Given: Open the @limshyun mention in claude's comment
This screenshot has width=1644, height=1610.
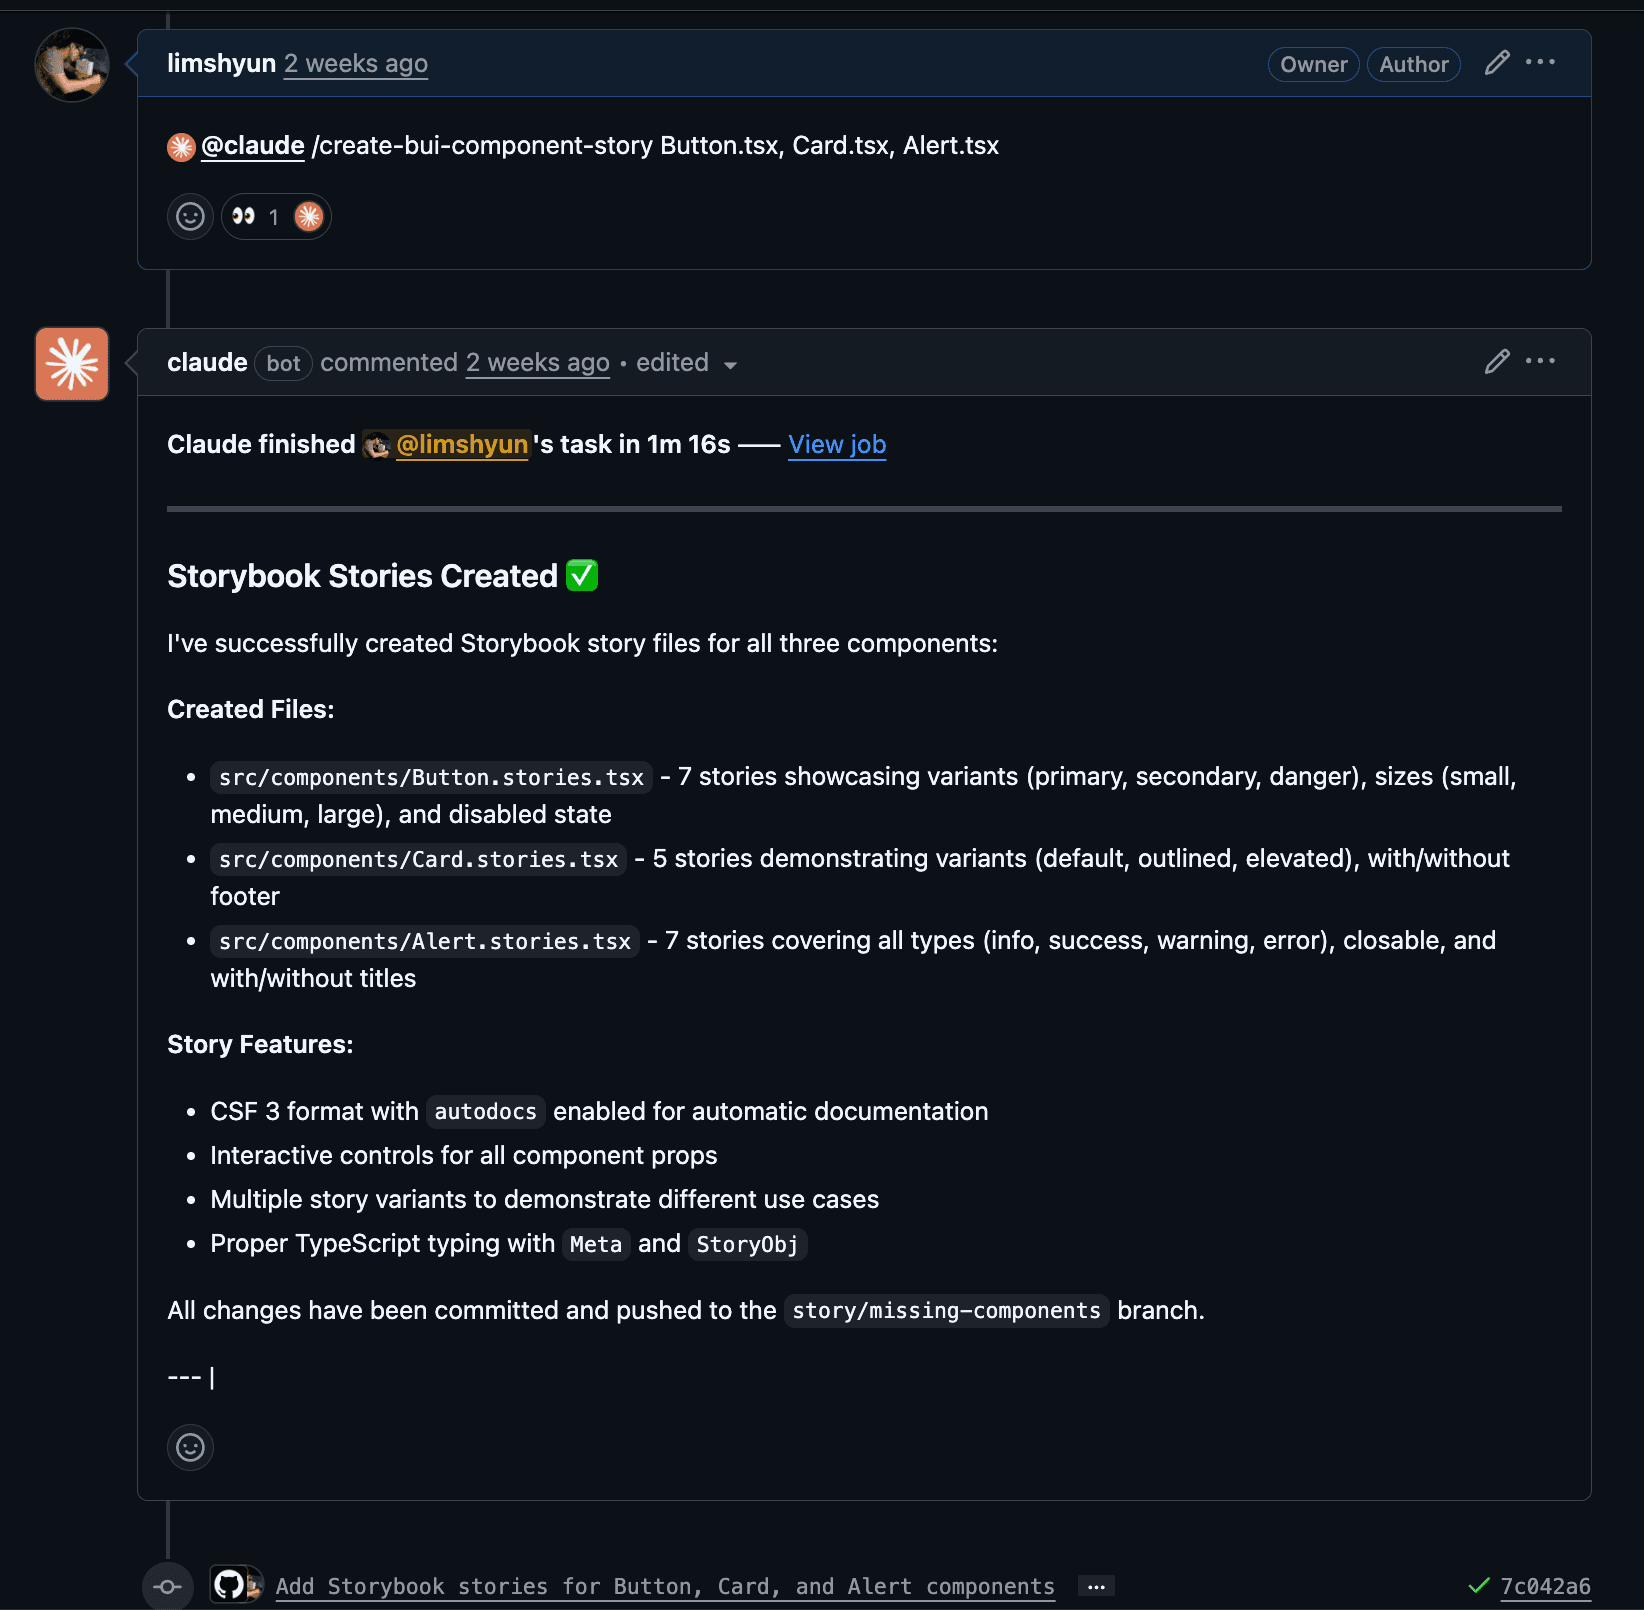Looking at the screenshot, I should pyautogui.click(x=461, y=445).
